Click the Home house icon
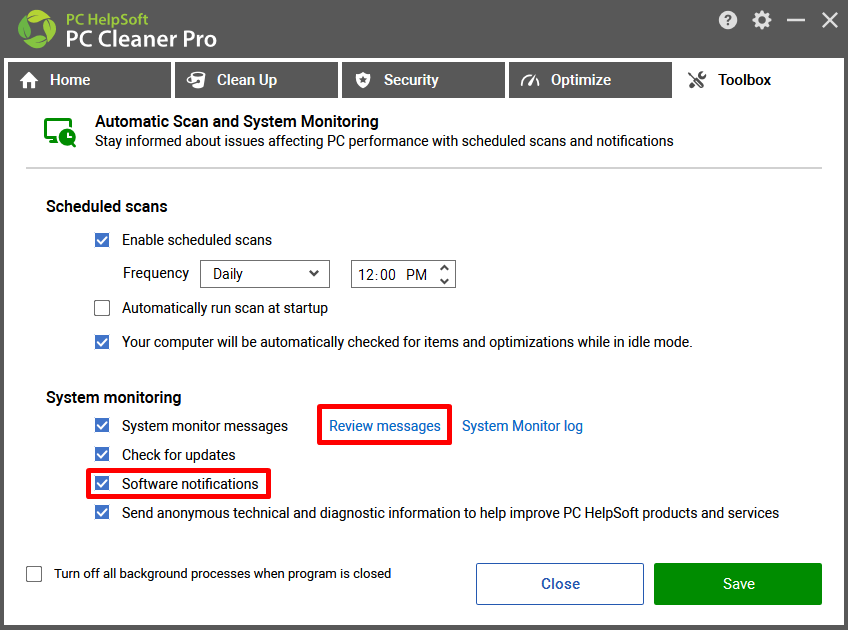This screenshot has height=630, width=848. pos(29,80)
